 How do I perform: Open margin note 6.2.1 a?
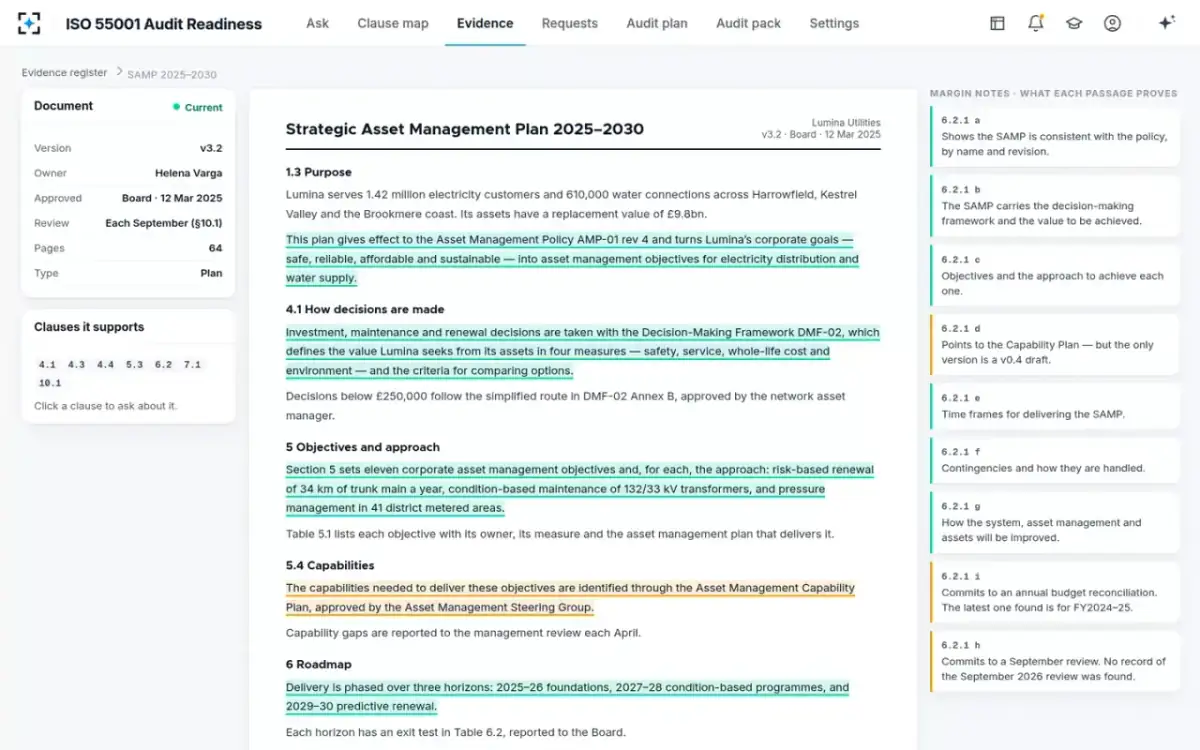click(x=1055, y=136)
